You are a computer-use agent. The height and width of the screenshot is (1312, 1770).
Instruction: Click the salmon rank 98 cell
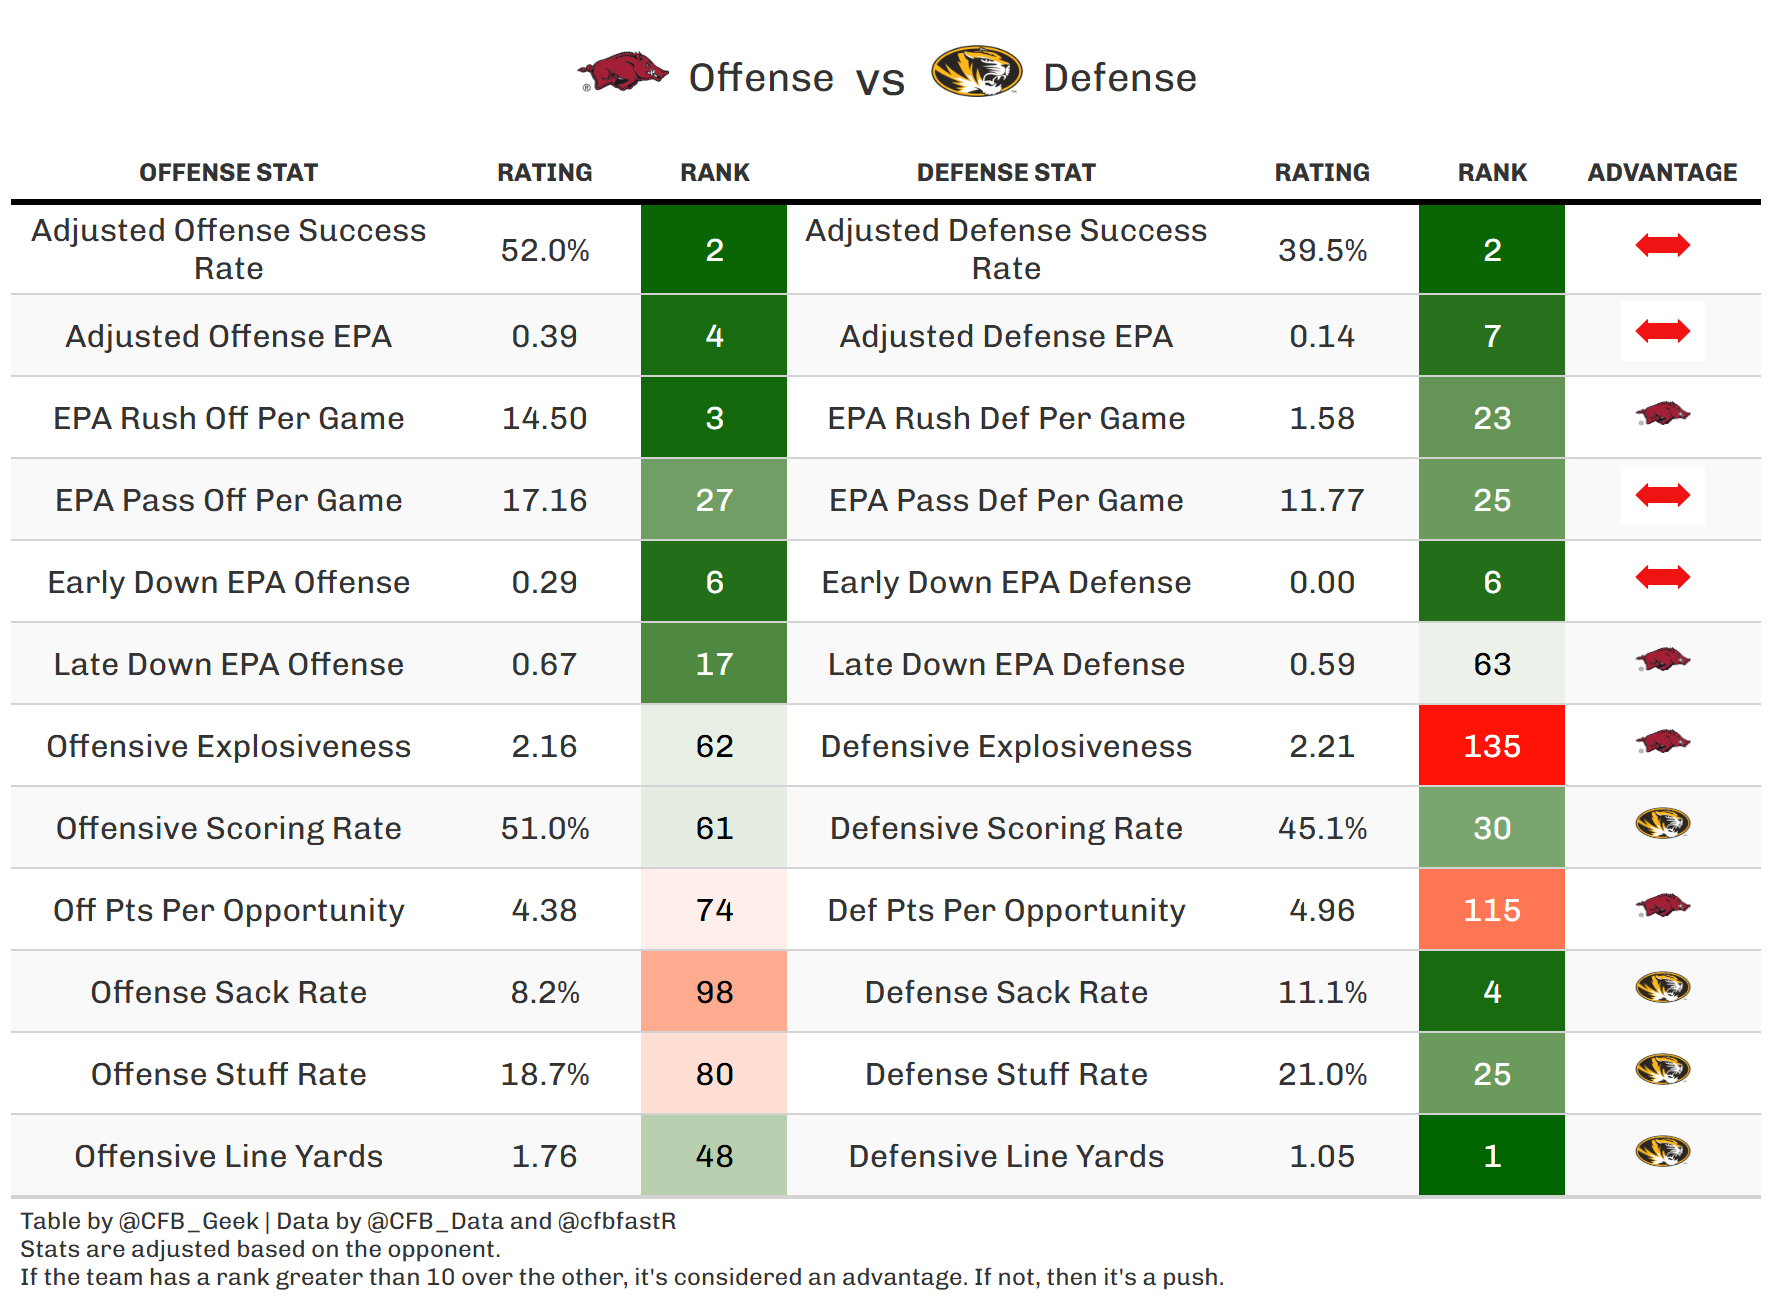(x=714, y=992)
